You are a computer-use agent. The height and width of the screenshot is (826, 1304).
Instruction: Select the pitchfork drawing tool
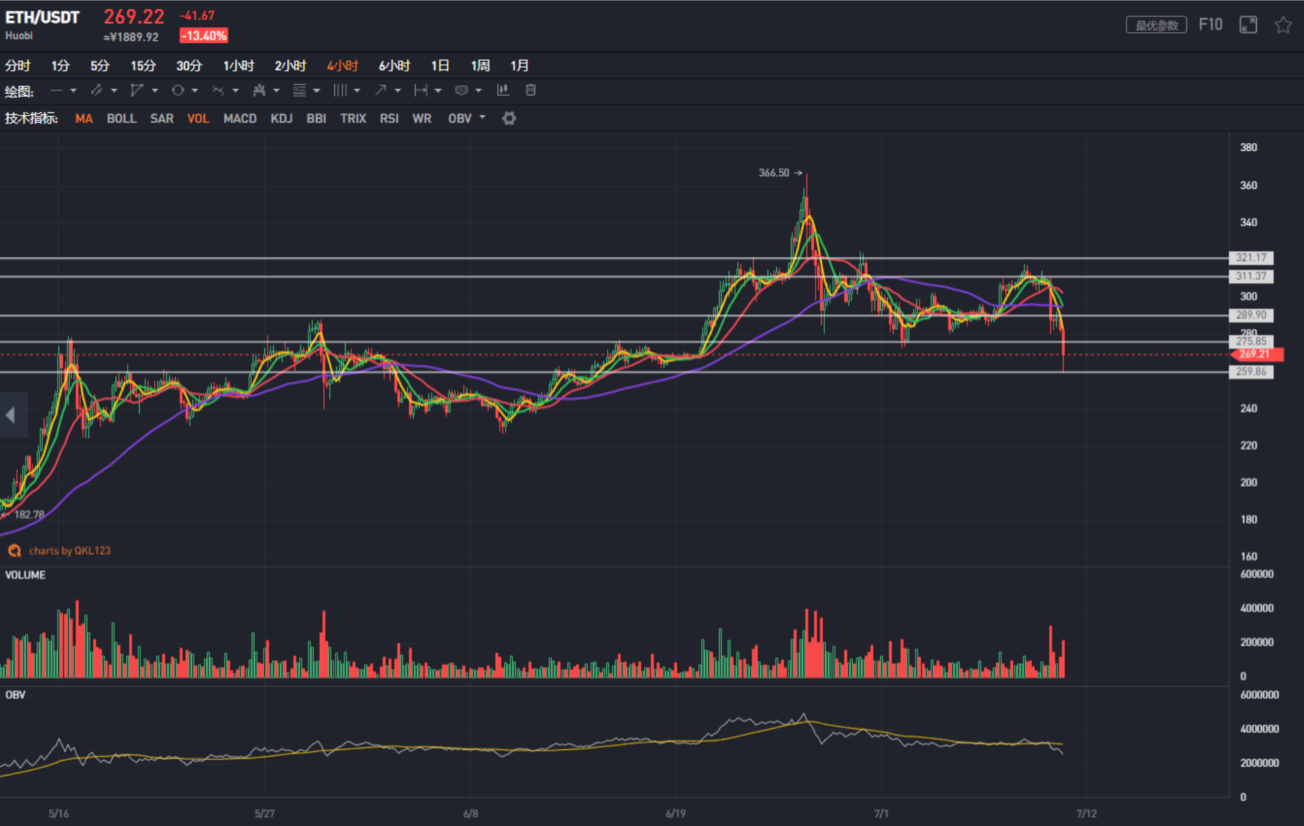pyautogui.click(x=259, y=90)
